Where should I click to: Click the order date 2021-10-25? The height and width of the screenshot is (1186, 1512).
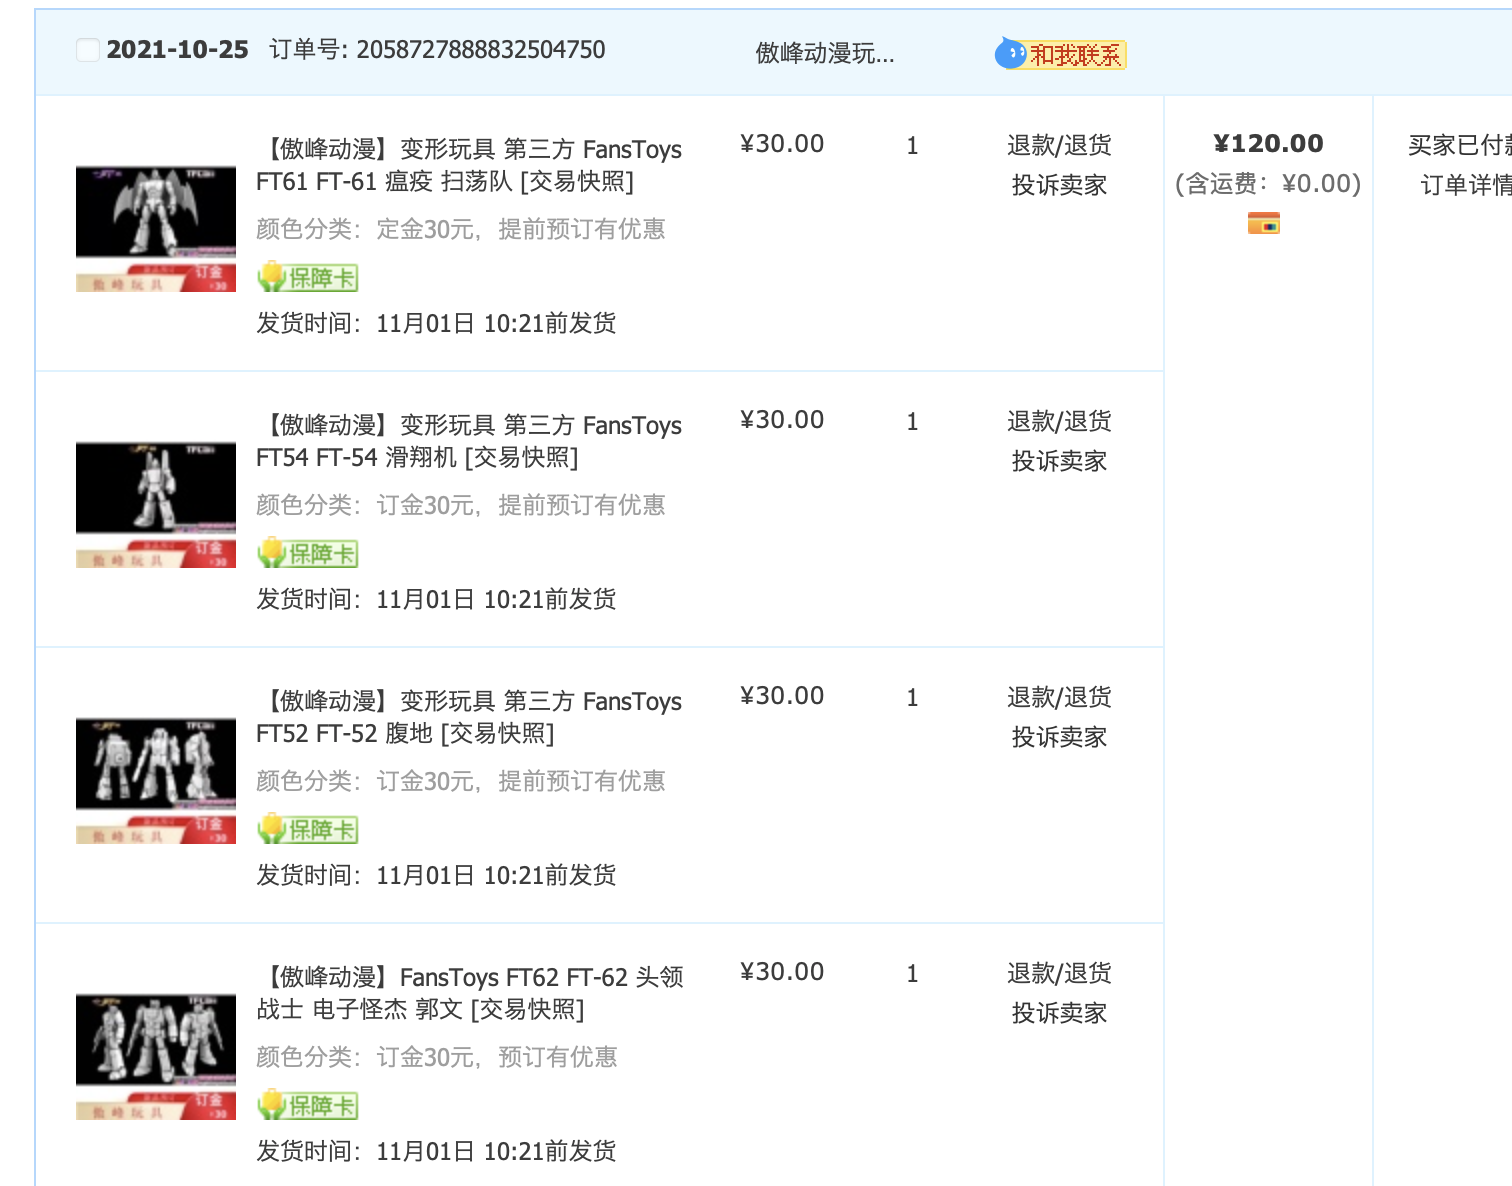(177, 50)
